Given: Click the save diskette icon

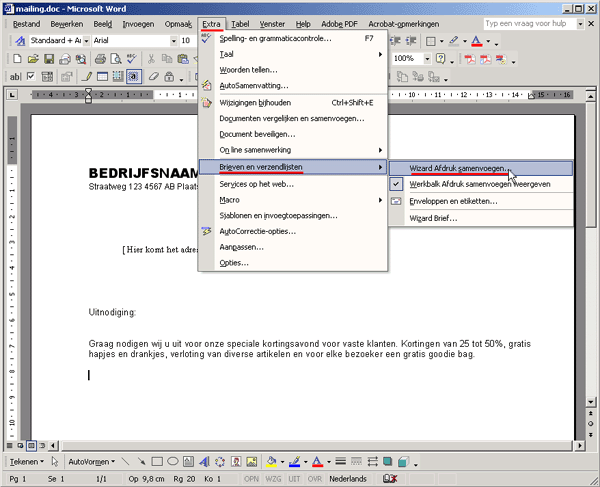Looking at the screenshot, I should coord(50,59).
